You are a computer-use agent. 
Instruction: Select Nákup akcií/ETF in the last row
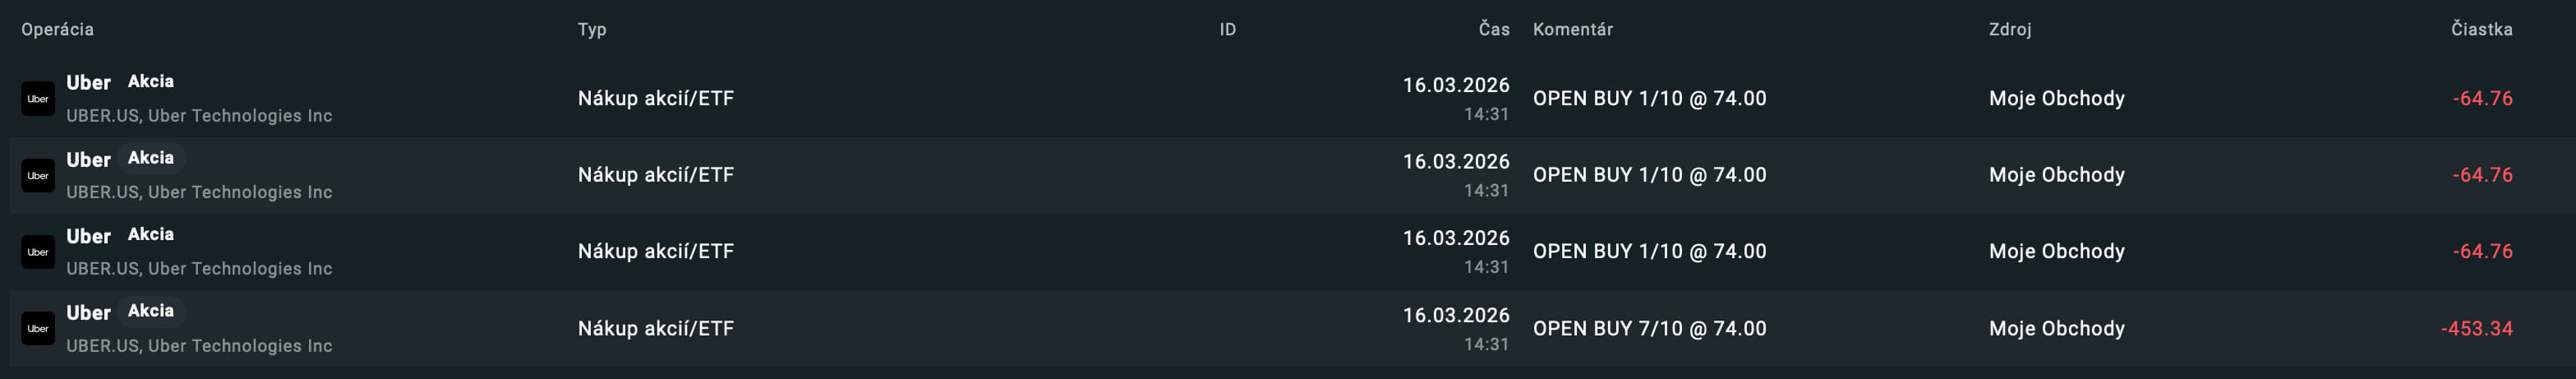655,329
